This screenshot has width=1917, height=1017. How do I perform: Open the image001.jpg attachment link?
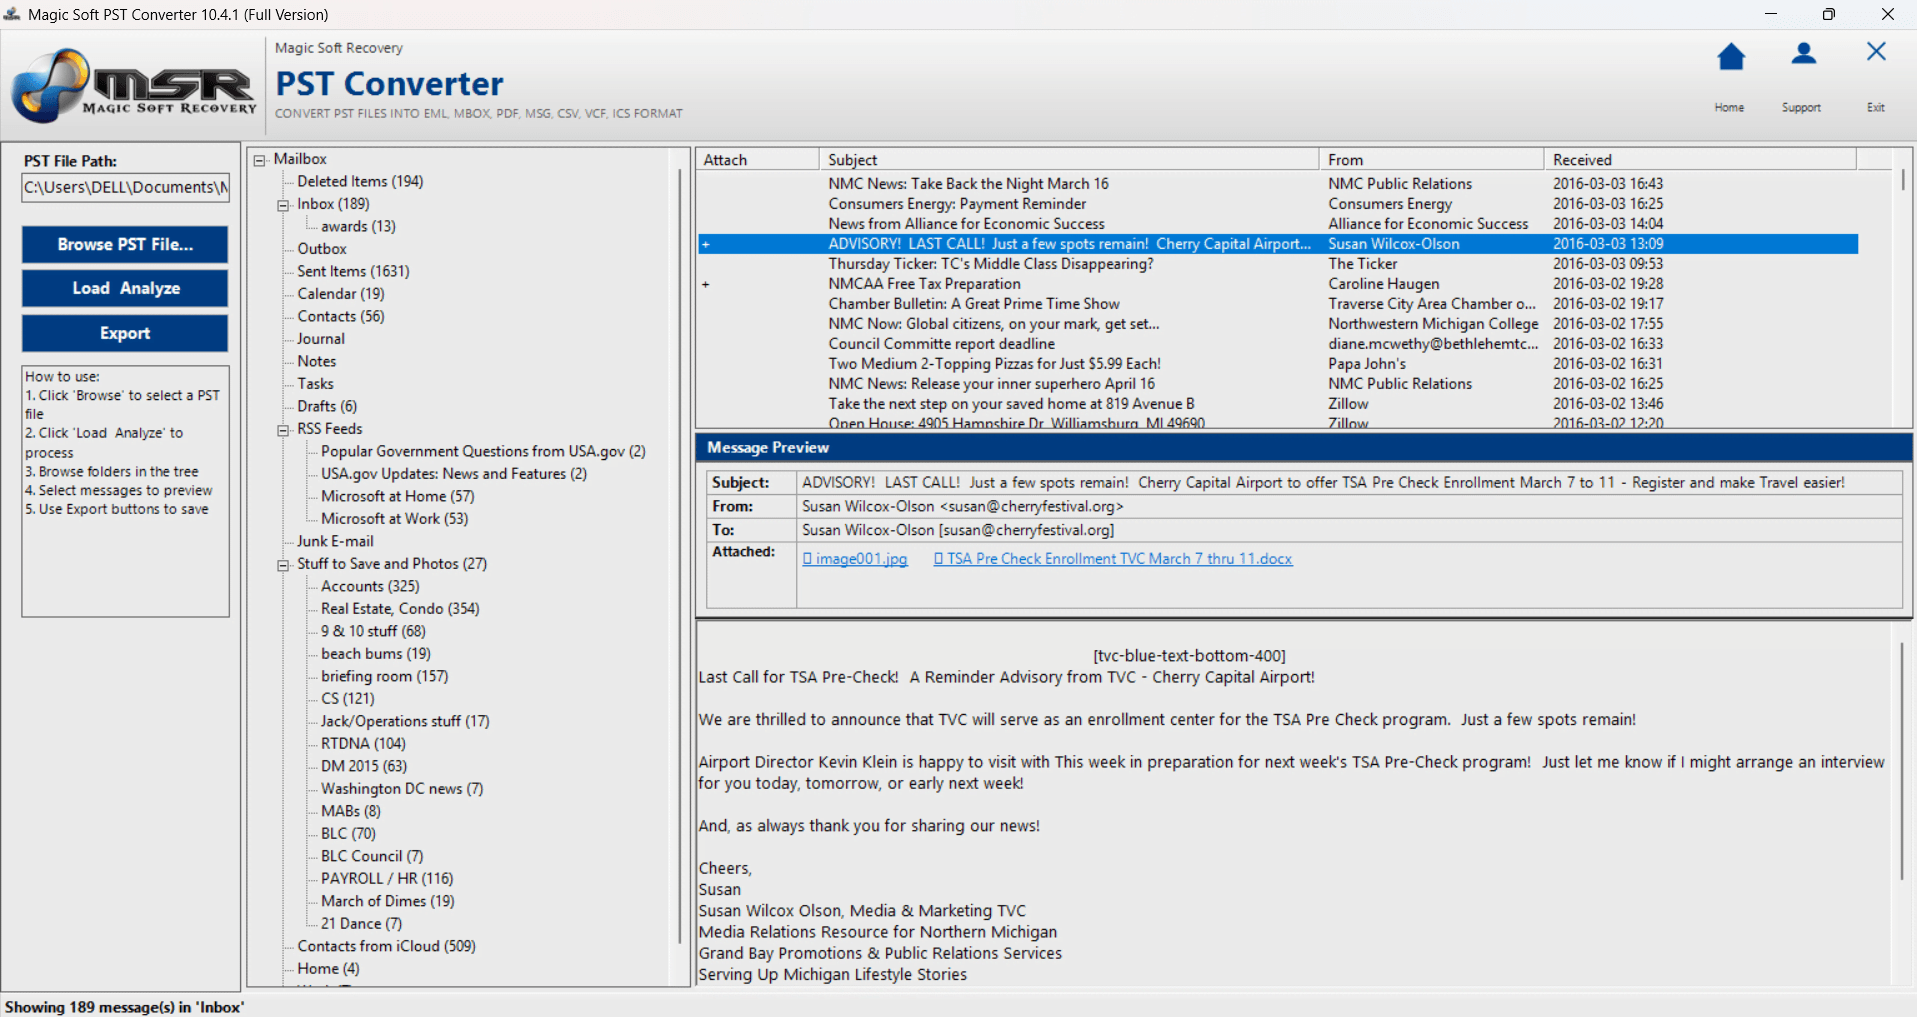click(855, 559)
